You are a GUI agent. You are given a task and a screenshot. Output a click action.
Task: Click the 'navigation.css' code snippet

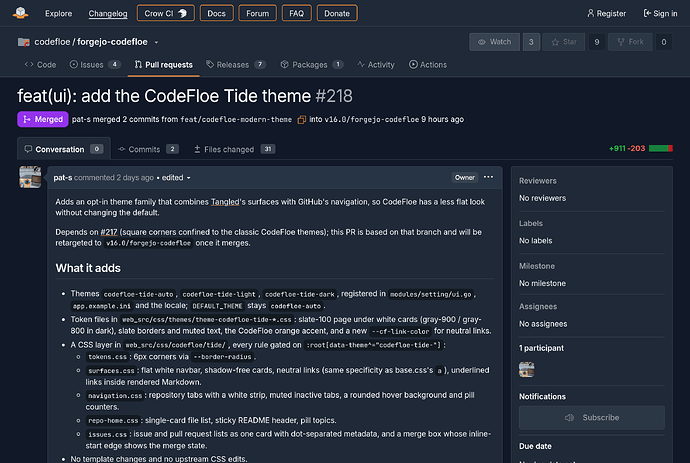[x=115, y=396]
